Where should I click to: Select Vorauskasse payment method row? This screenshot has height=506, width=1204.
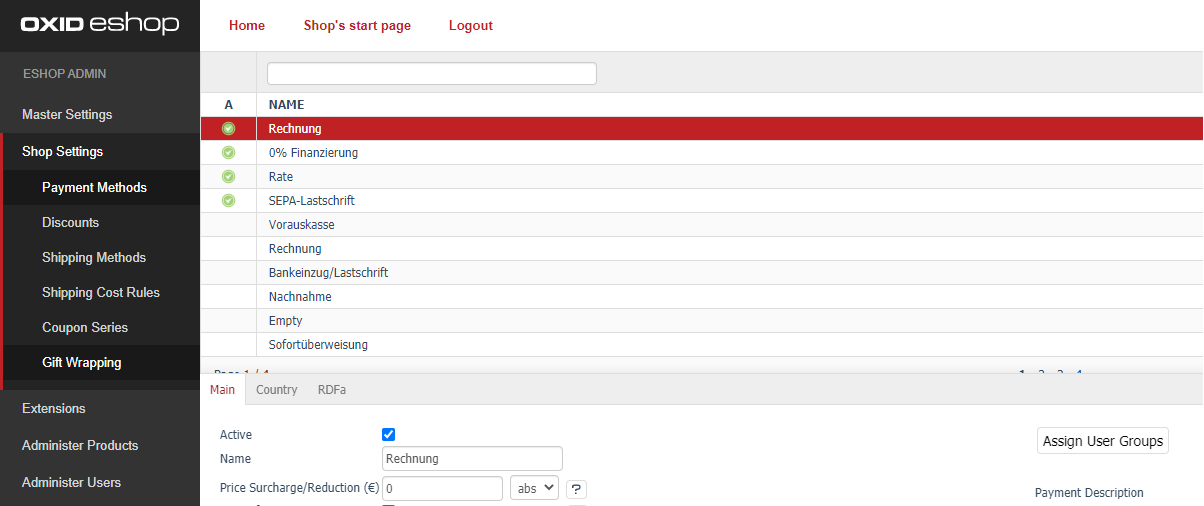coord(301,225)
